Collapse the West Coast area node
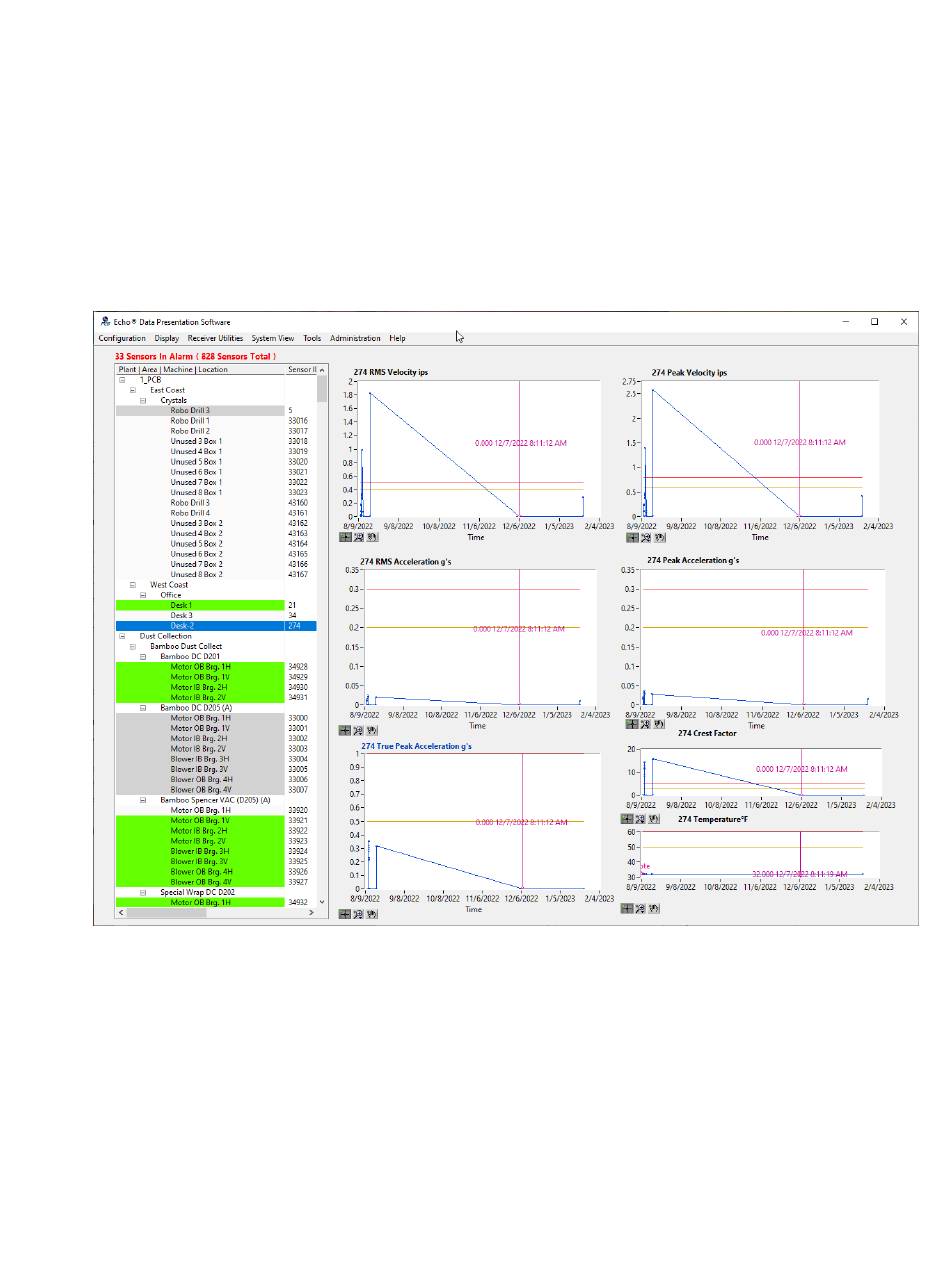 132,585
